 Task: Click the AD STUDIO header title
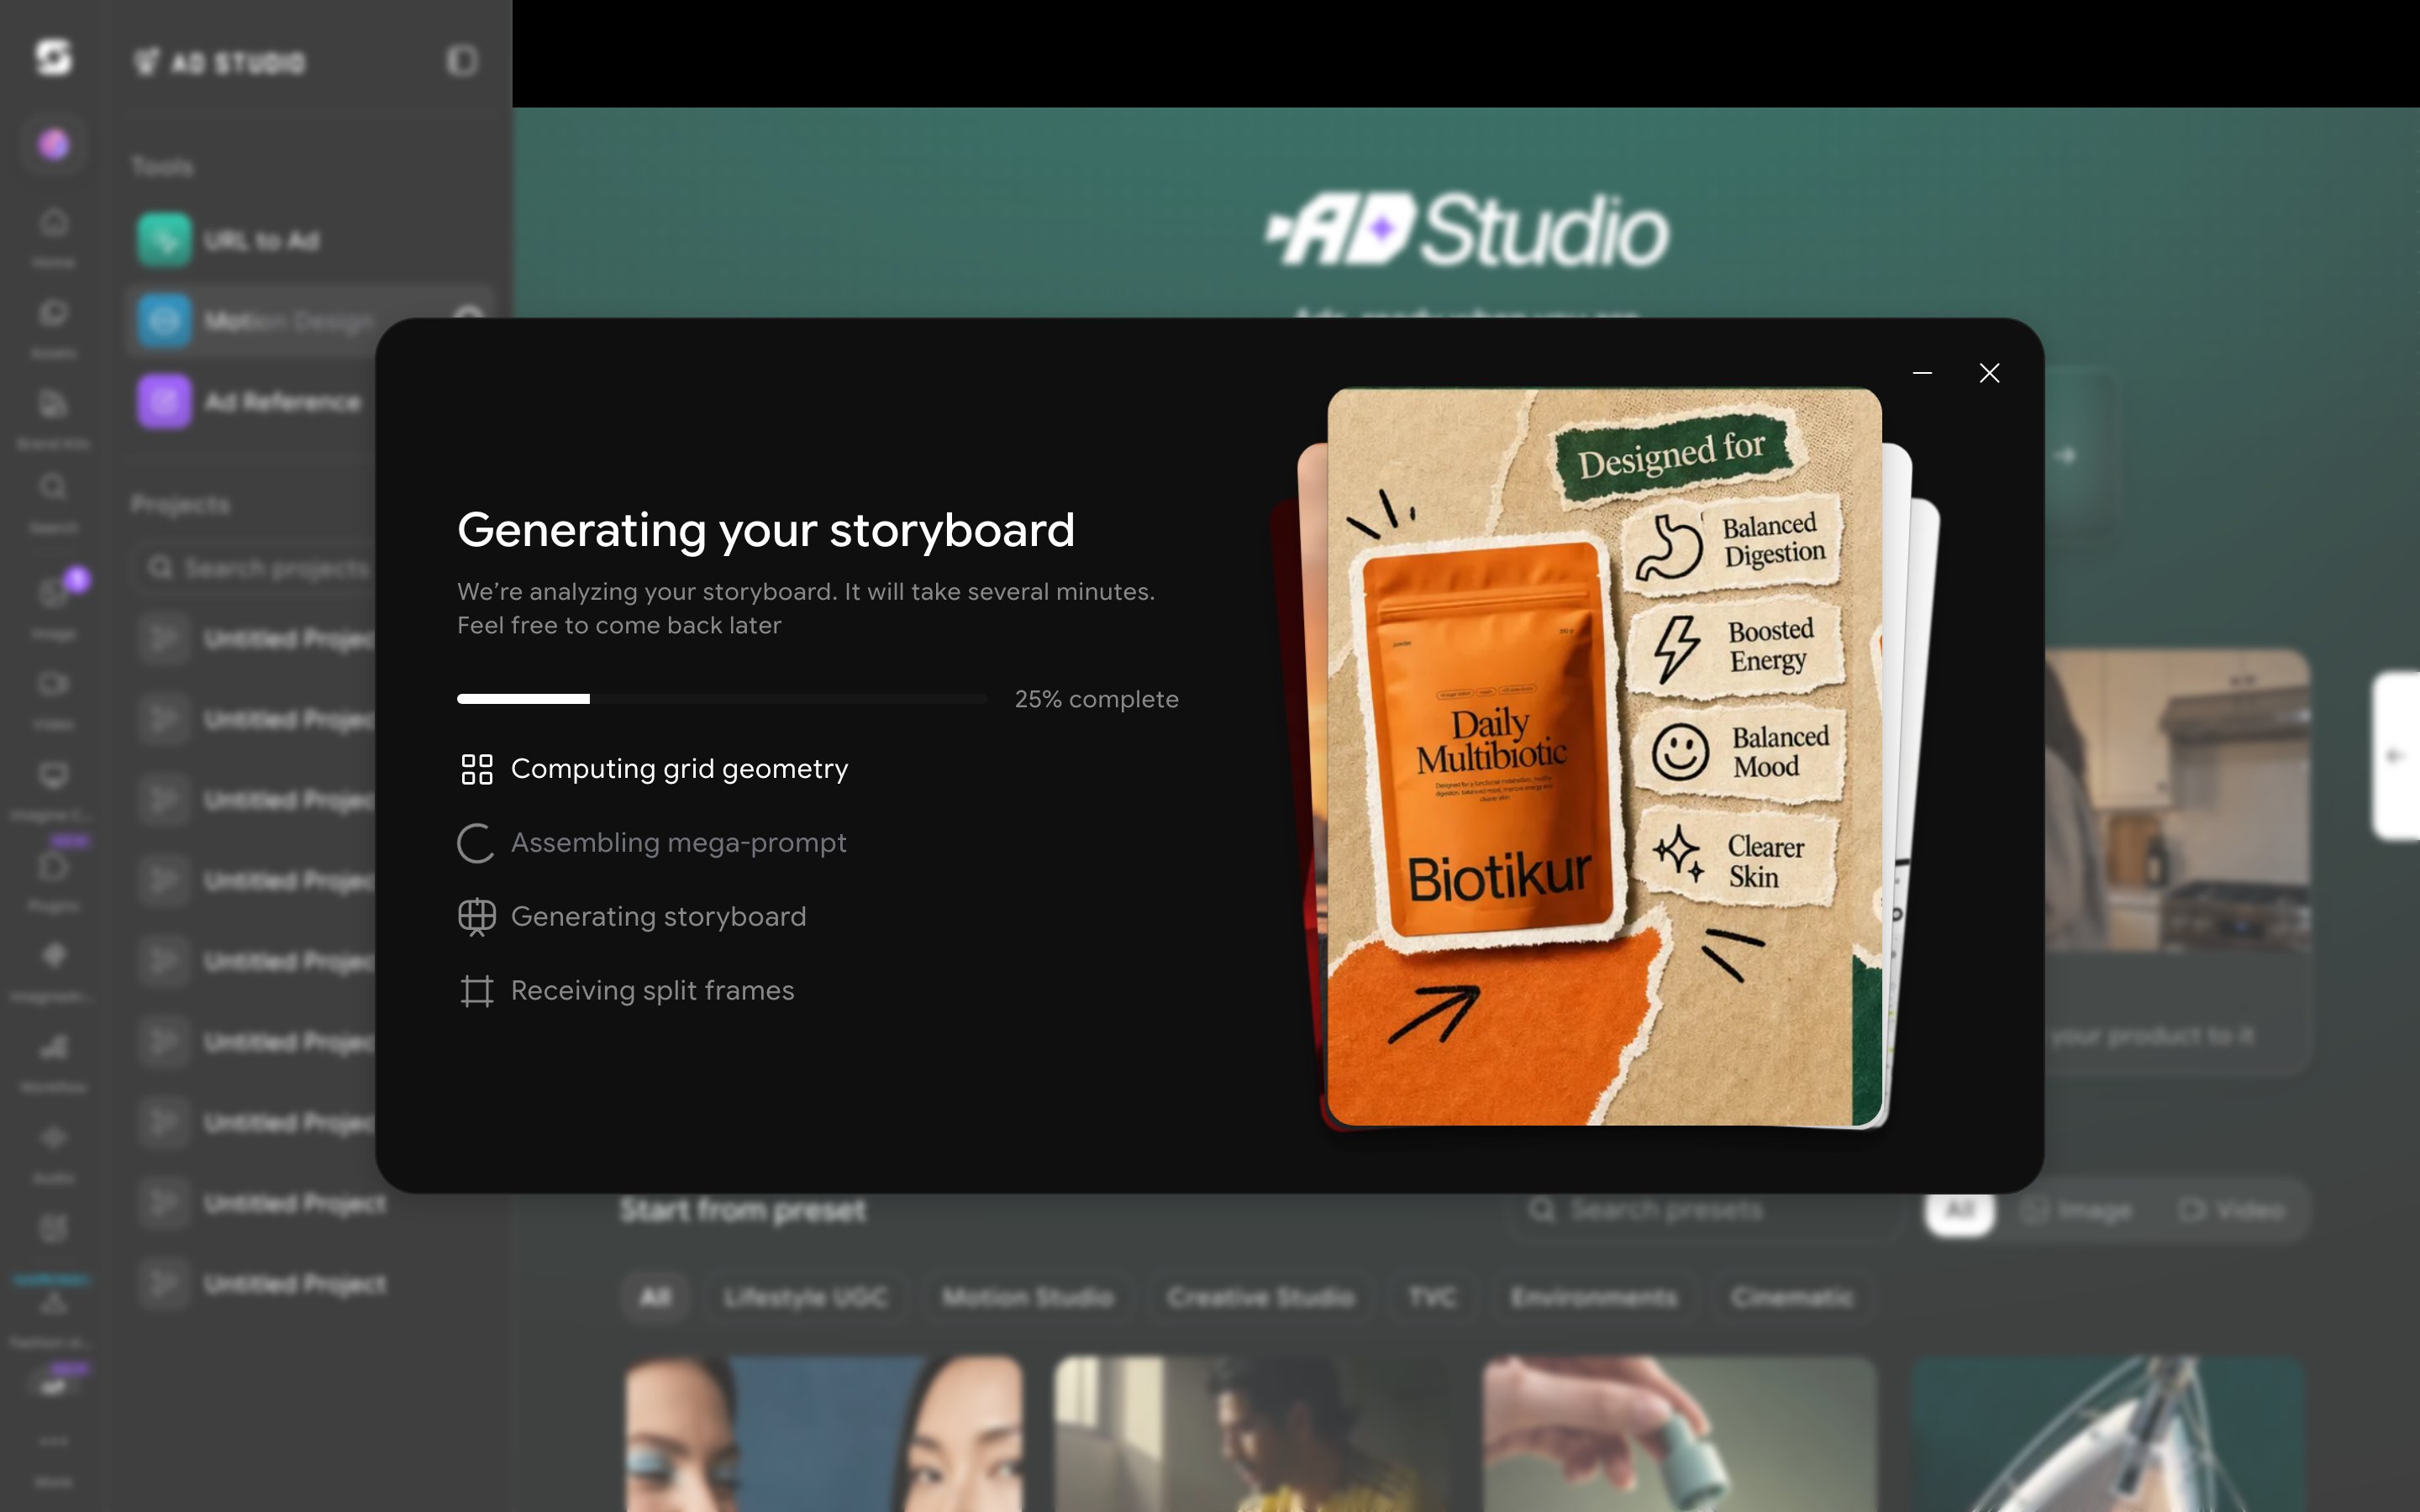tap(237, 62)
